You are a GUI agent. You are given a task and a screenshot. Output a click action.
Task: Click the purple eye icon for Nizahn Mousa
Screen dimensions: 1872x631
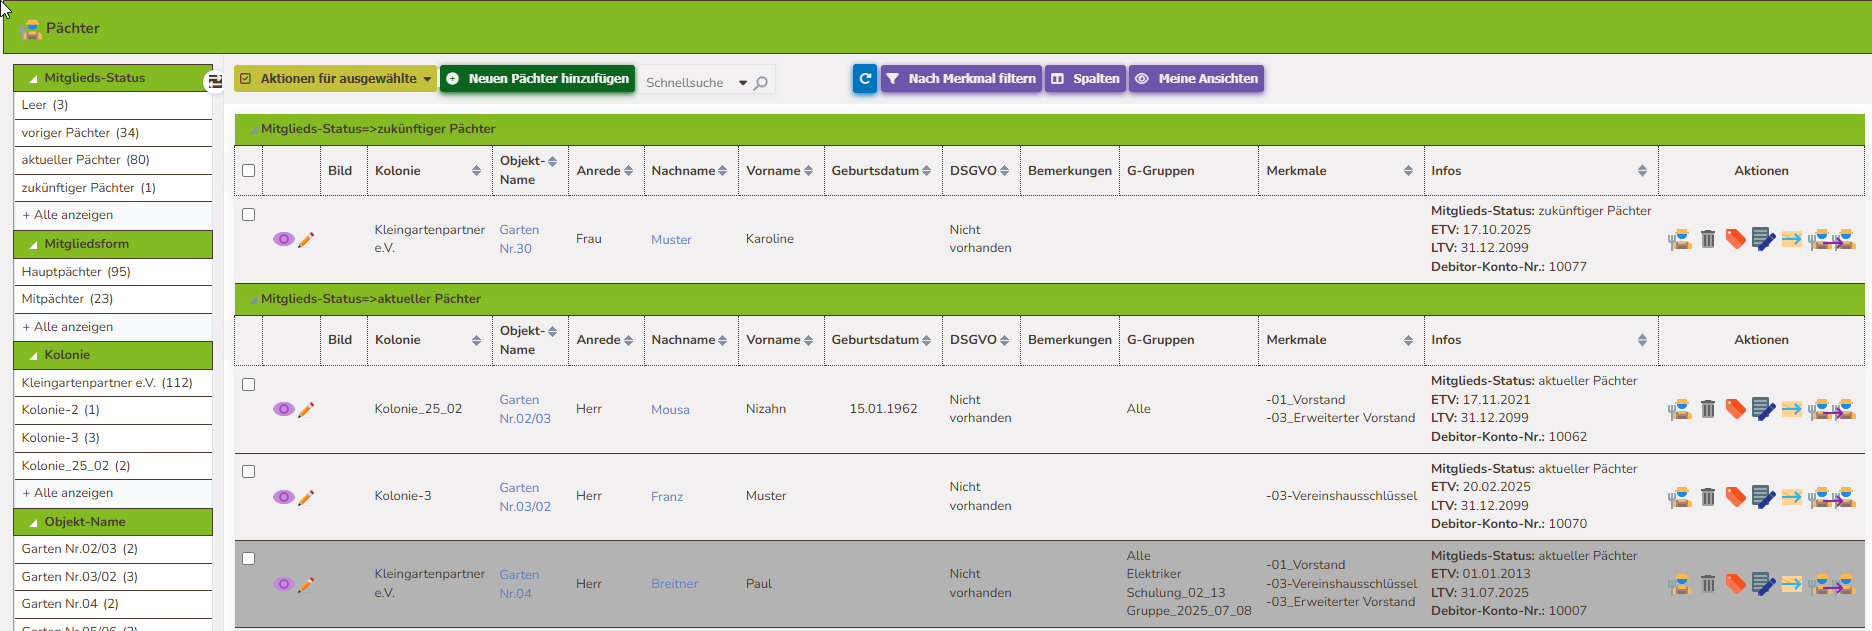tap(283, 409)
